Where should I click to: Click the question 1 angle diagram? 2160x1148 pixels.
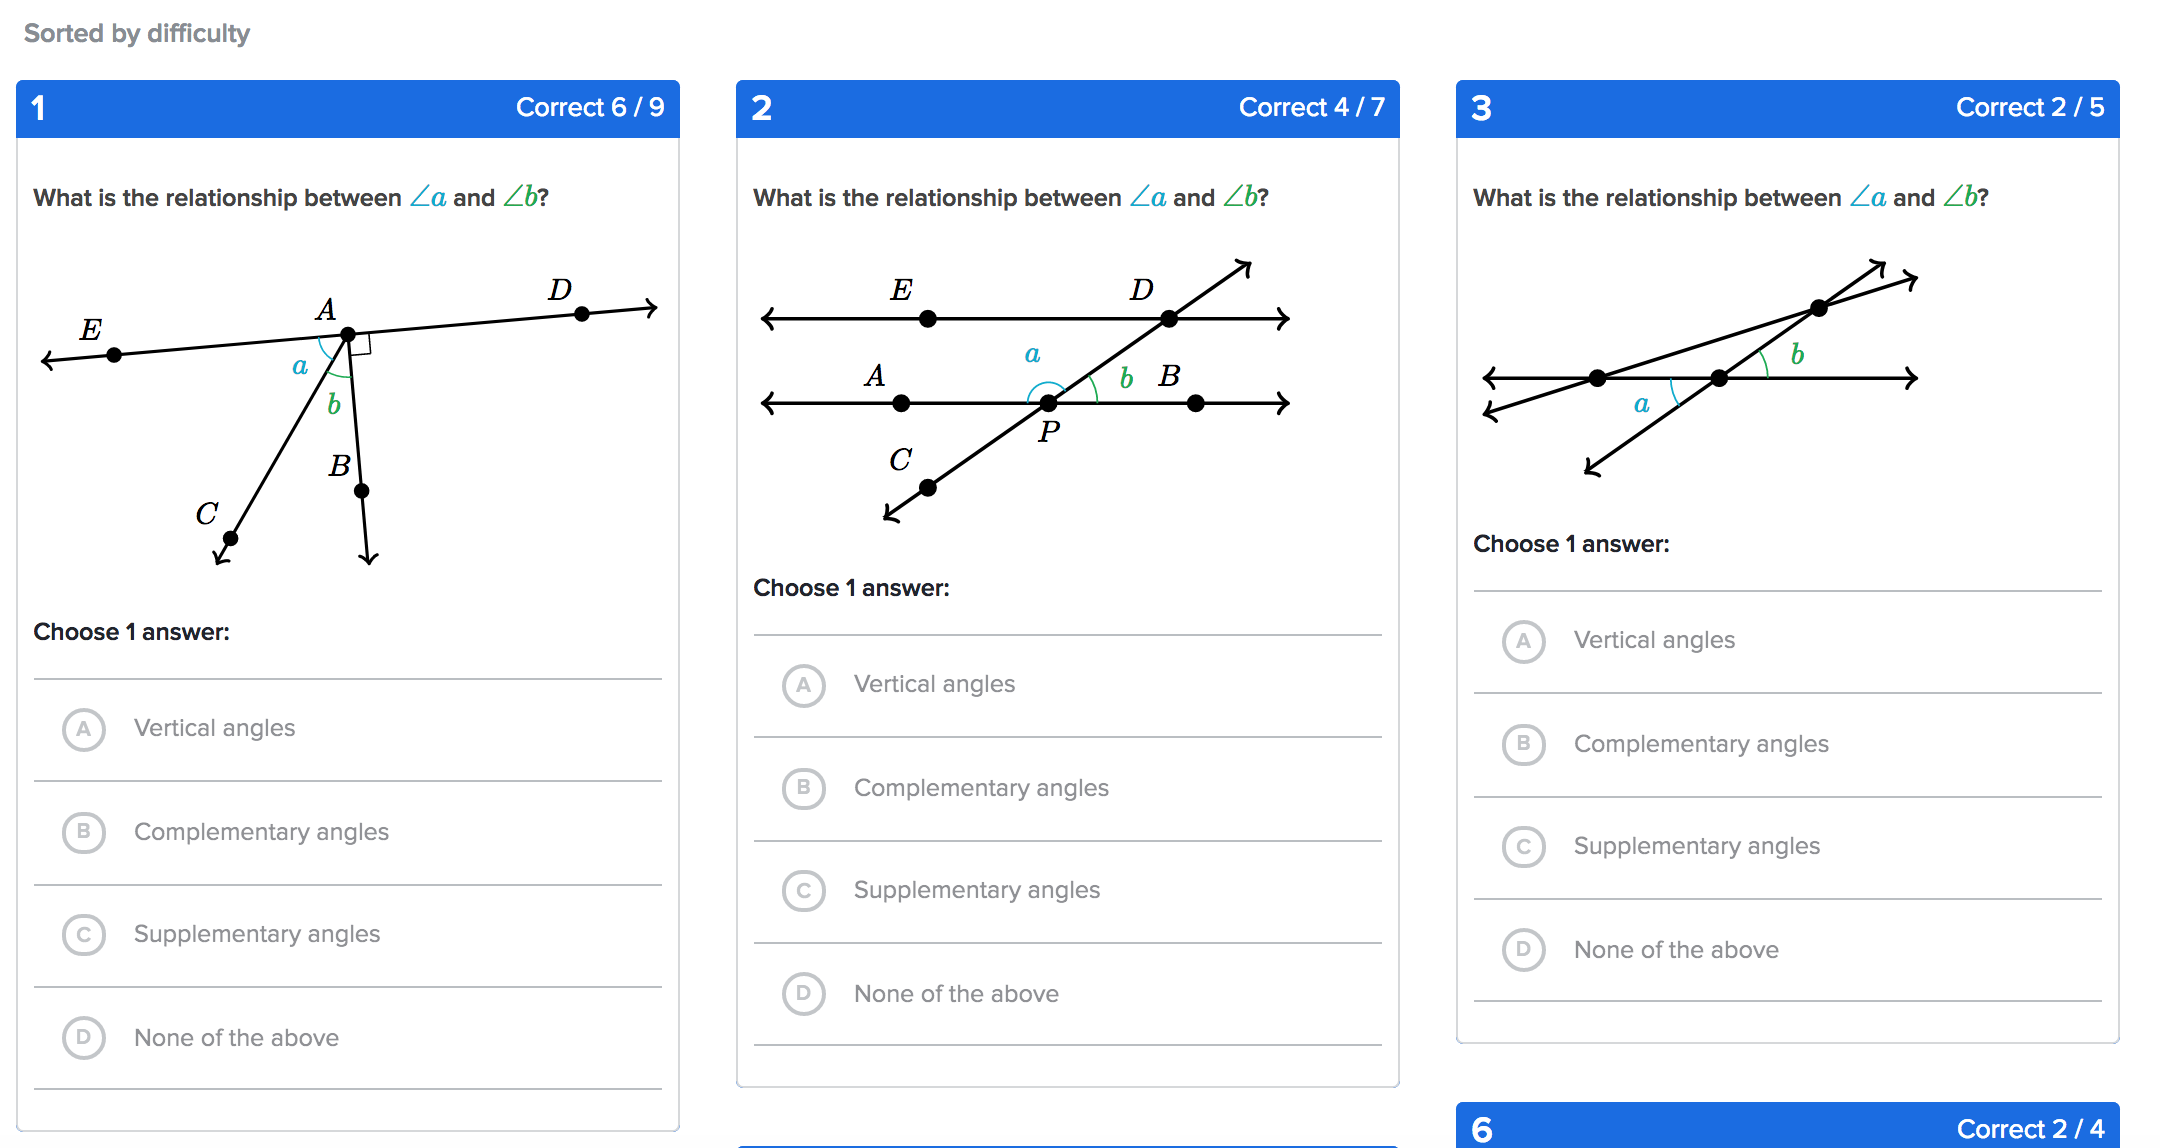[x=348, y=420]
